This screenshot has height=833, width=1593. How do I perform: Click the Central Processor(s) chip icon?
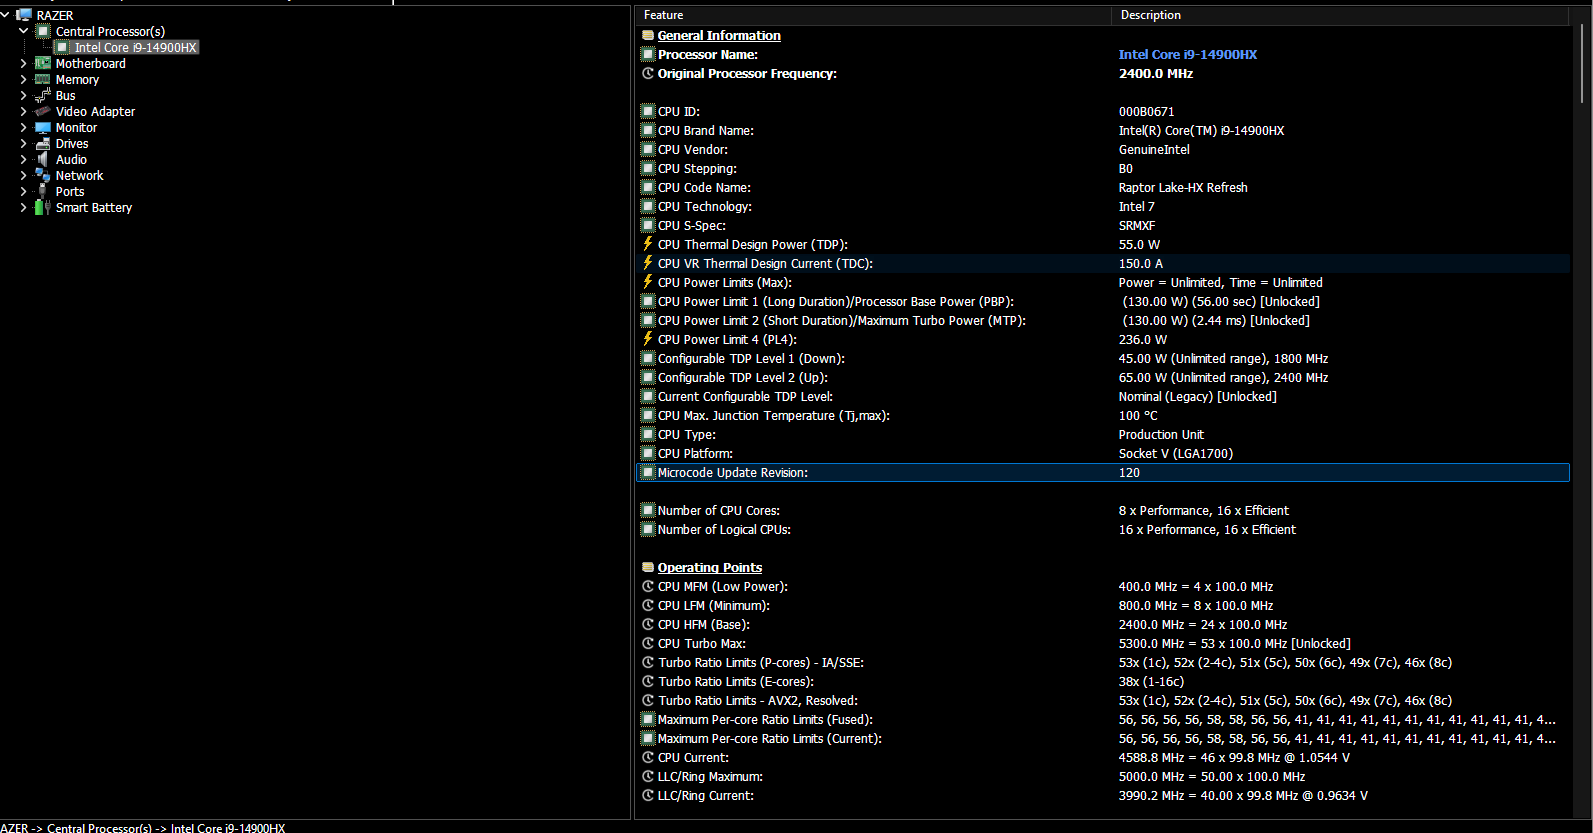click(x=43, y=31)
